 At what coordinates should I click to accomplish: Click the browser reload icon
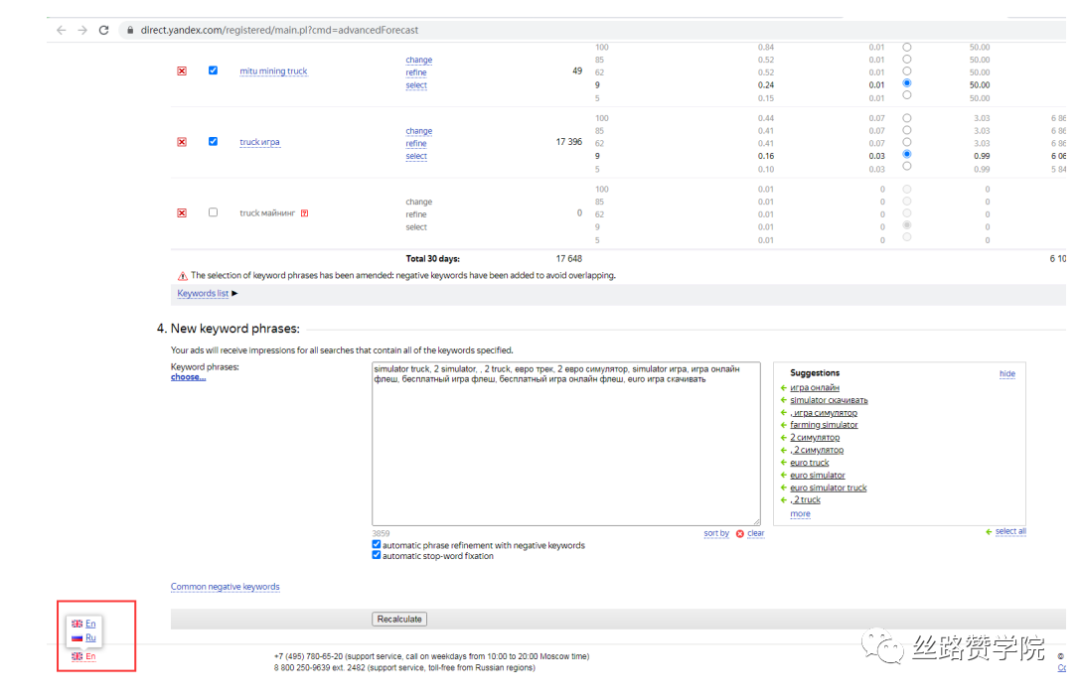[104, 30]
